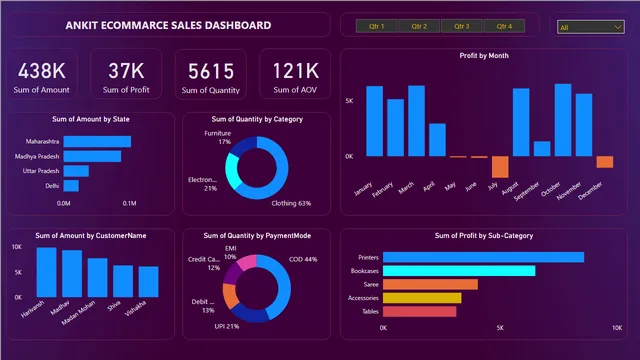This screenshot has height=360, width=640.
Task: Select the Harivansh customer bar
Action: 47,272
